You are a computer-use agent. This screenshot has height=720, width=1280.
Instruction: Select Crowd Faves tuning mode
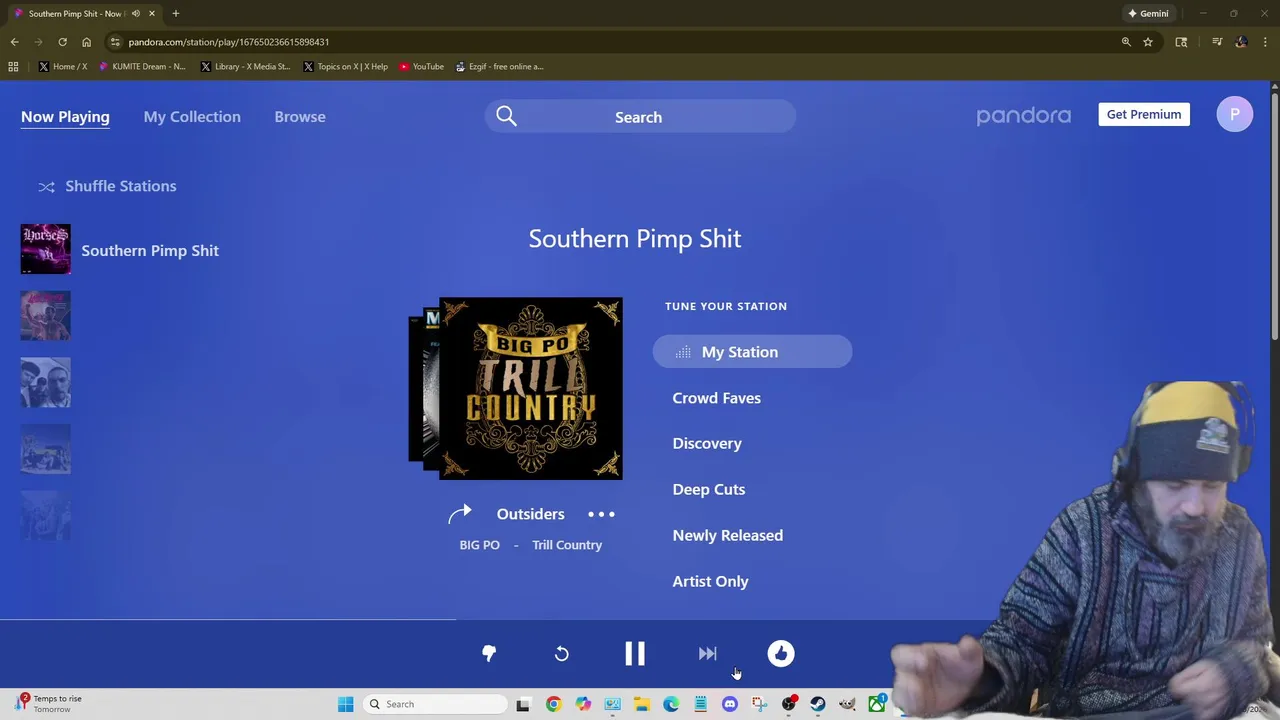[716, 398]
